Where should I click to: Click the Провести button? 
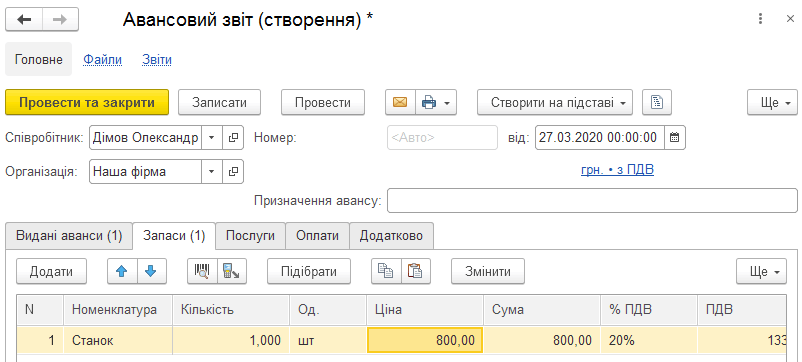(x=323, y=102)
